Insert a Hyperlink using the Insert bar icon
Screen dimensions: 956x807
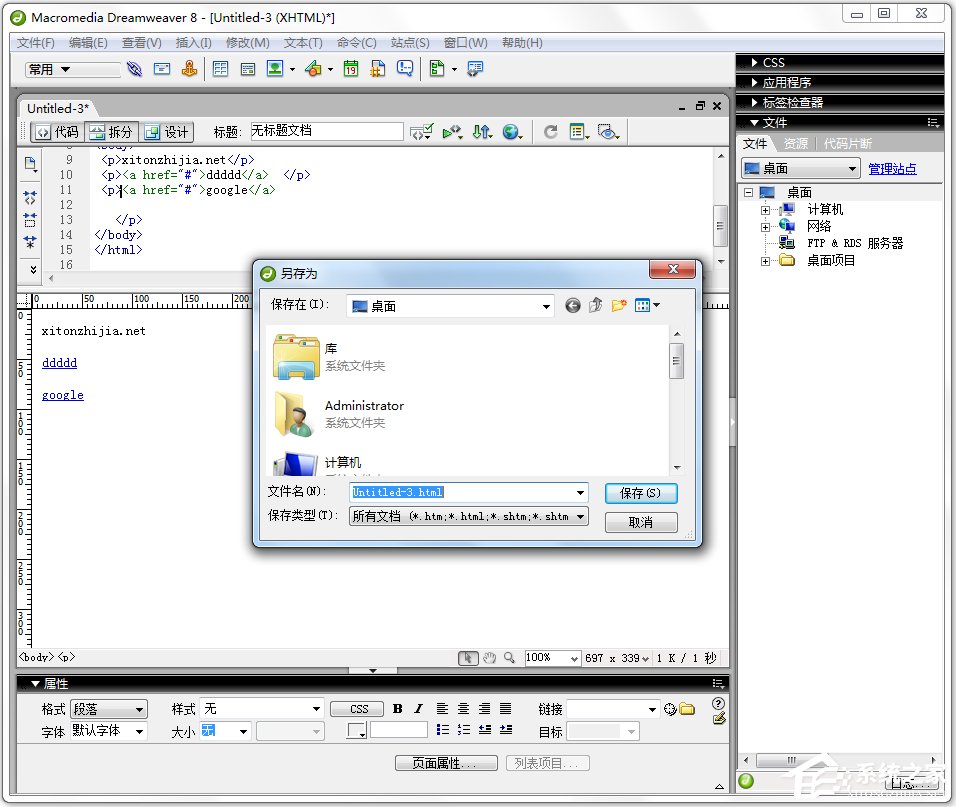pos(134,68)
